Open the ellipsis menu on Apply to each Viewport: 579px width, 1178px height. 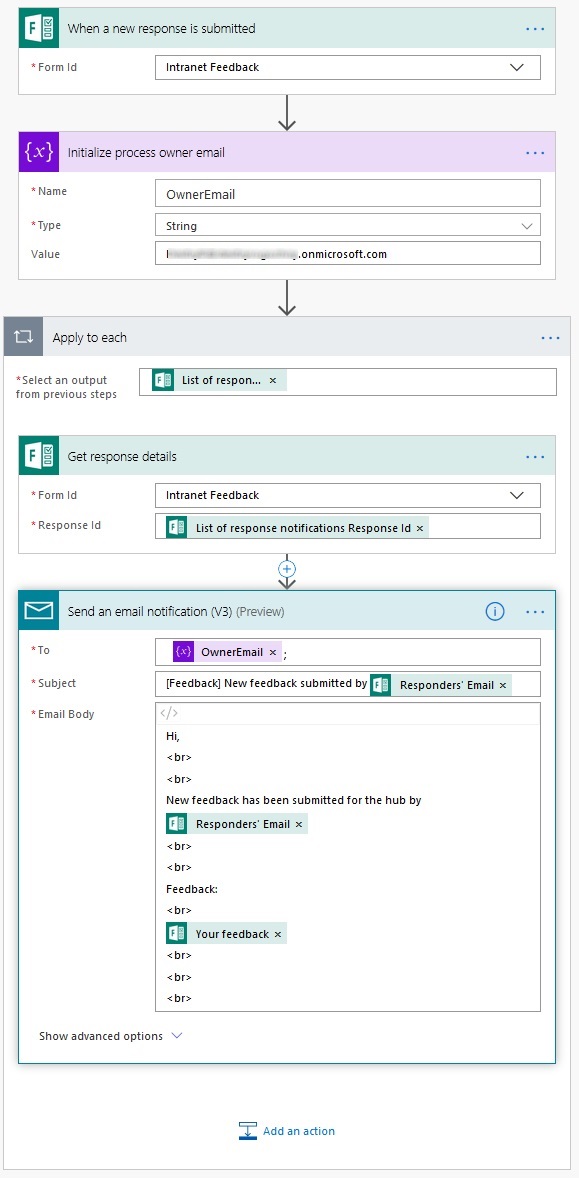tap(550, 338)
